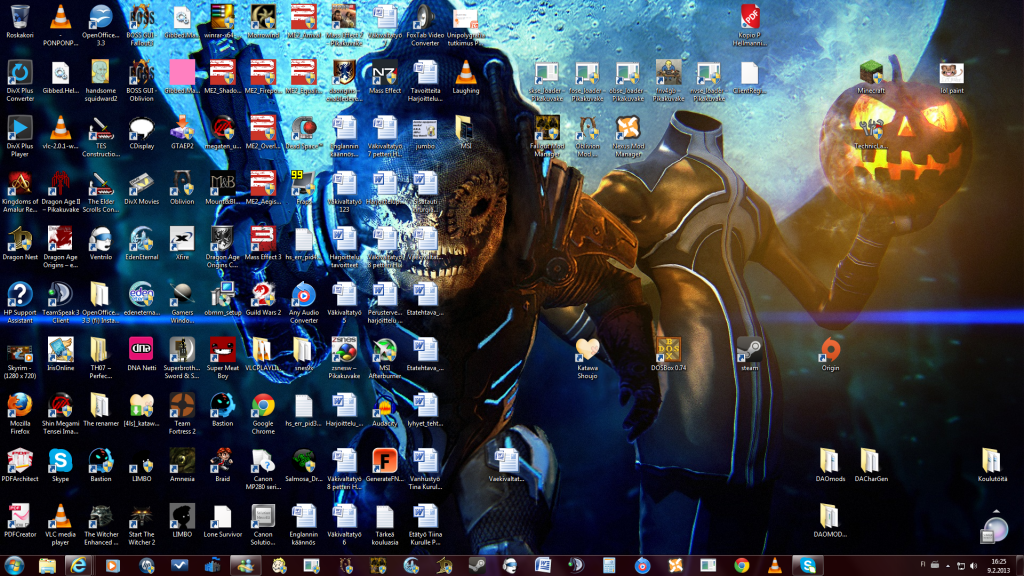Select the Super Meat Boy icon

223,350
